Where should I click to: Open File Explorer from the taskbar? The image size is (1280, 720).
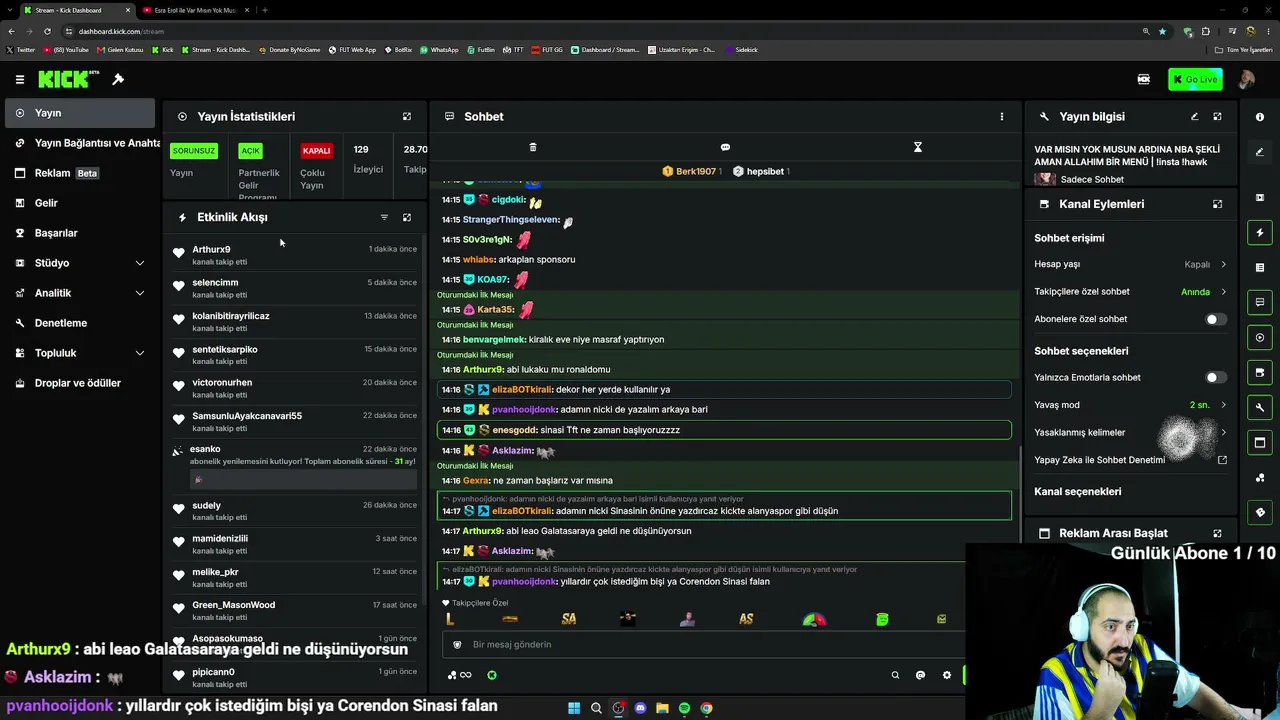(662, 708)
